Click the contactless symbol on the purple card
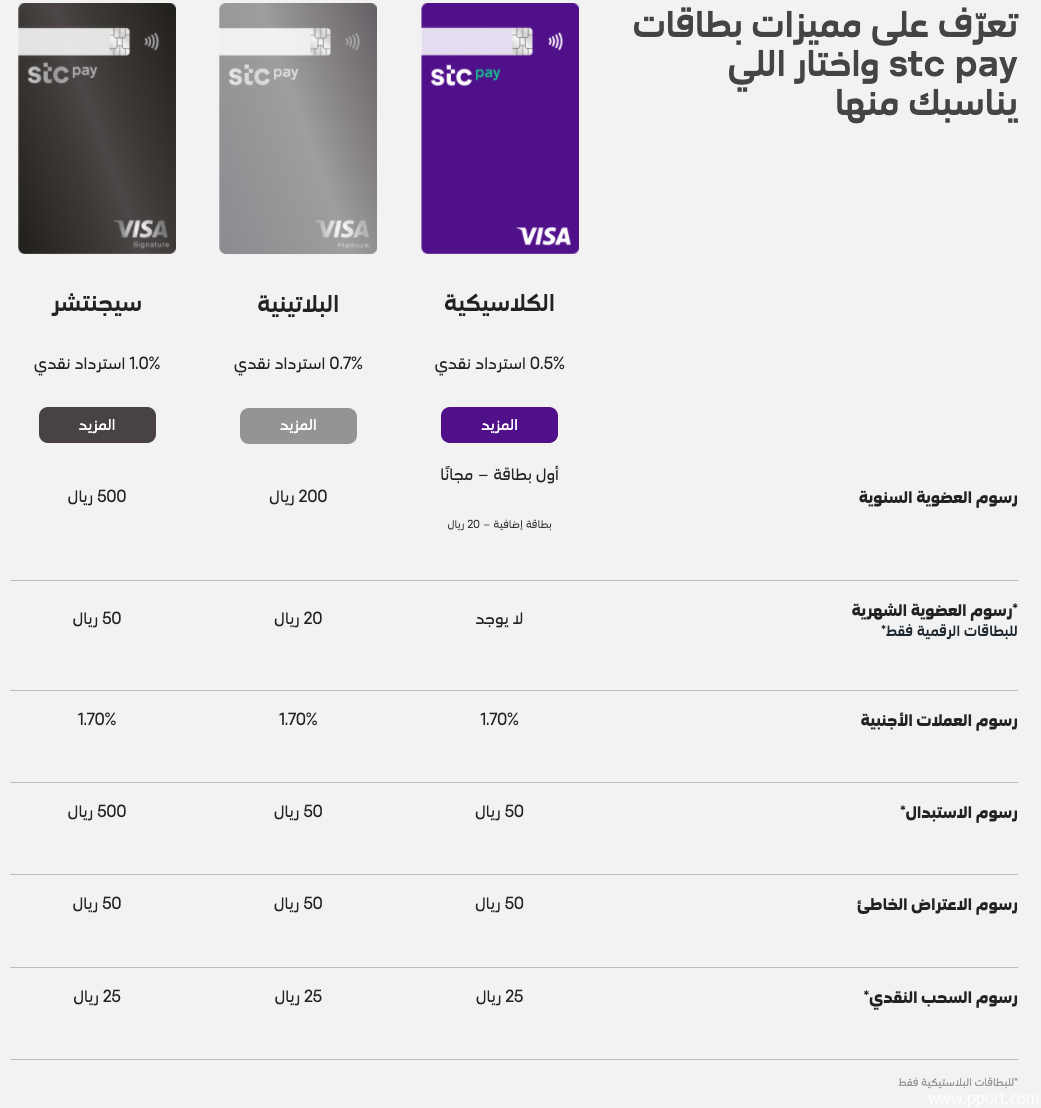Image resolution: width=1041 pixels, height=1108 pixels. [554, 42]
